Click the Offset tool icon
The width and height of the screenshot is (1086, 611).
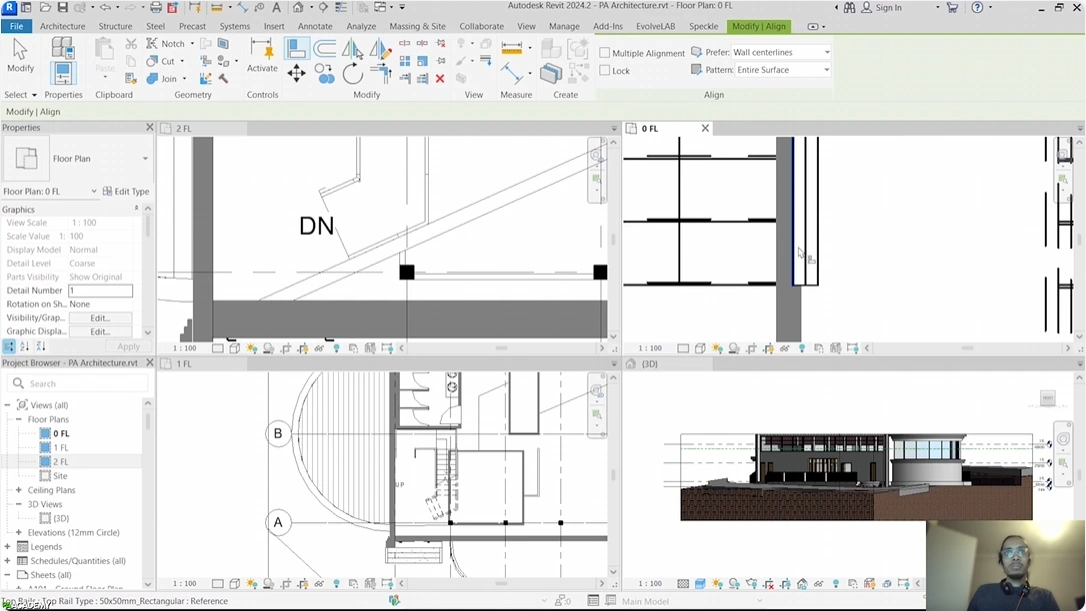pyautogui.click(x=325, y=48)
